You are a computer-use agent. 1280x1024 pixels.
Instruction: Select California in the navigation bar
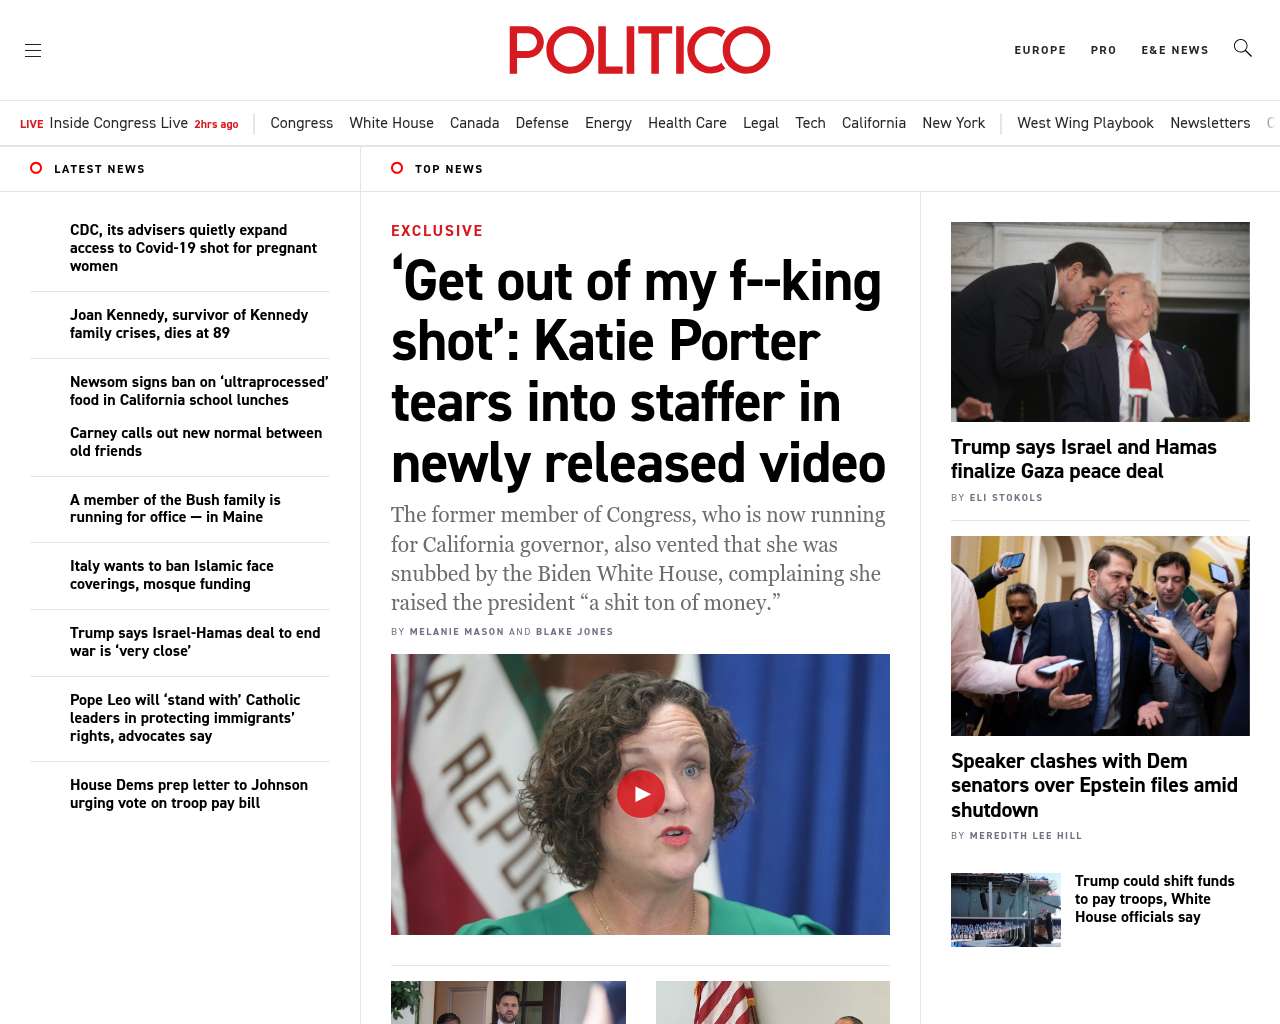(874, 123)
